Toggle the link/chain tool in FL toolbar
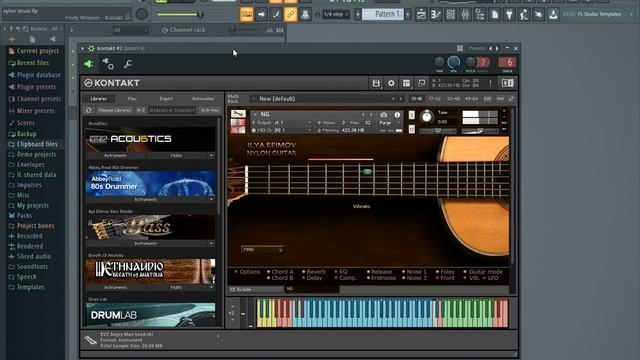This screenshot has height=360, width=640. pos(290,15)
